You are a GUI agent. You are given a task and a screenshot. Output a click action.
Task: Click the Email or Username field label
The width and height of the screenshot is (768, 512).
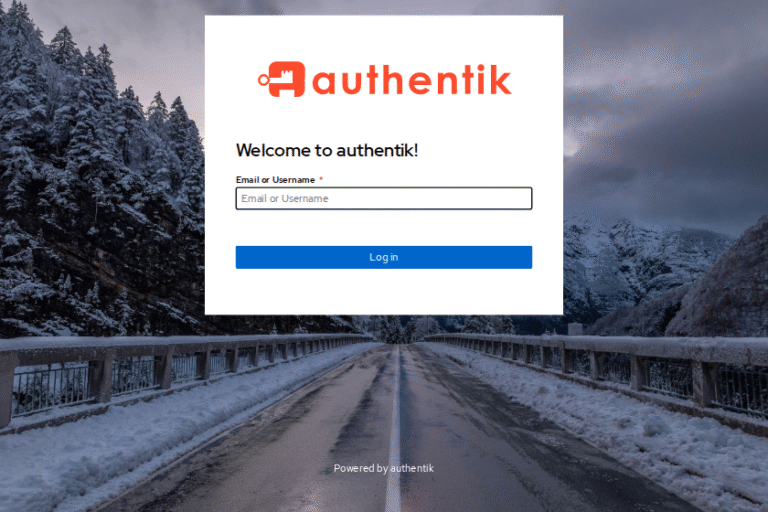pos(275,180)
